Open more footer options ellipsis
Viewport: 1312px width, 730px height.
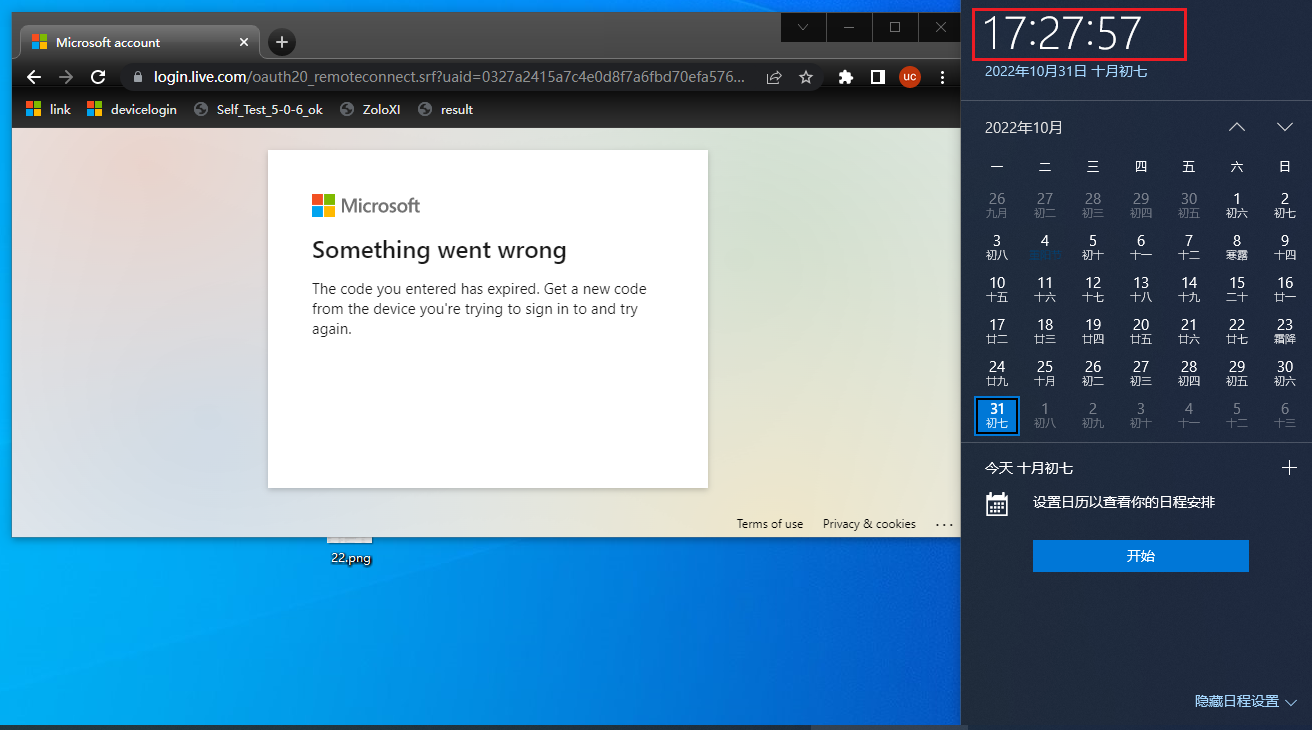click(944, 524)
